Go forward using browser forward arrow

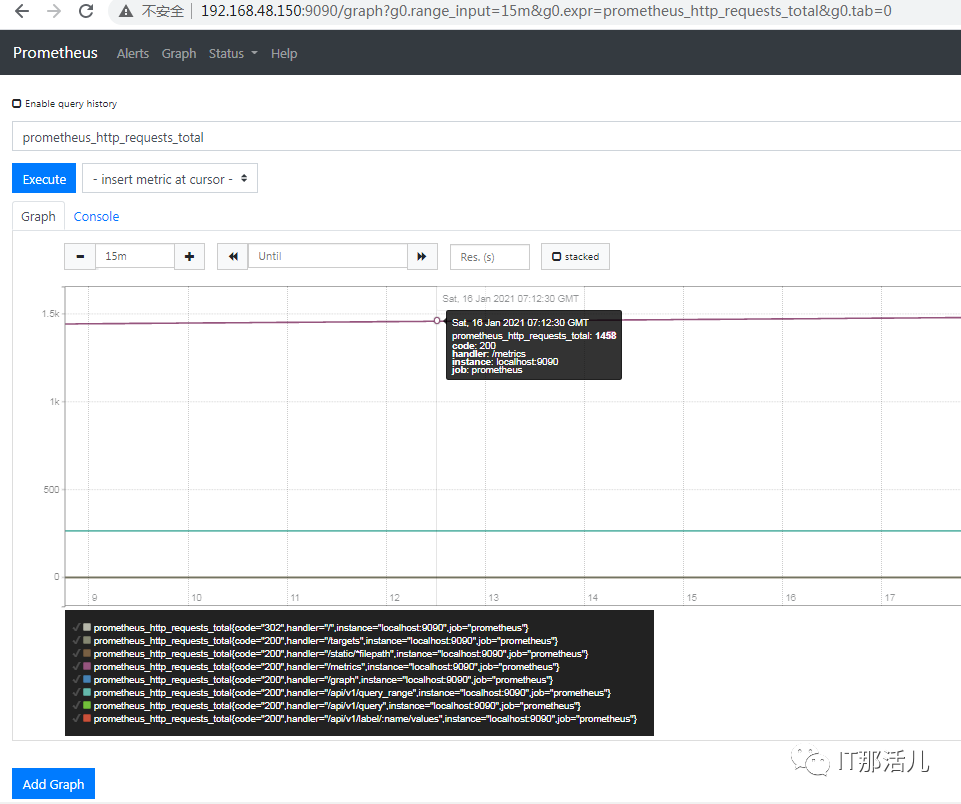pos(54,11)
